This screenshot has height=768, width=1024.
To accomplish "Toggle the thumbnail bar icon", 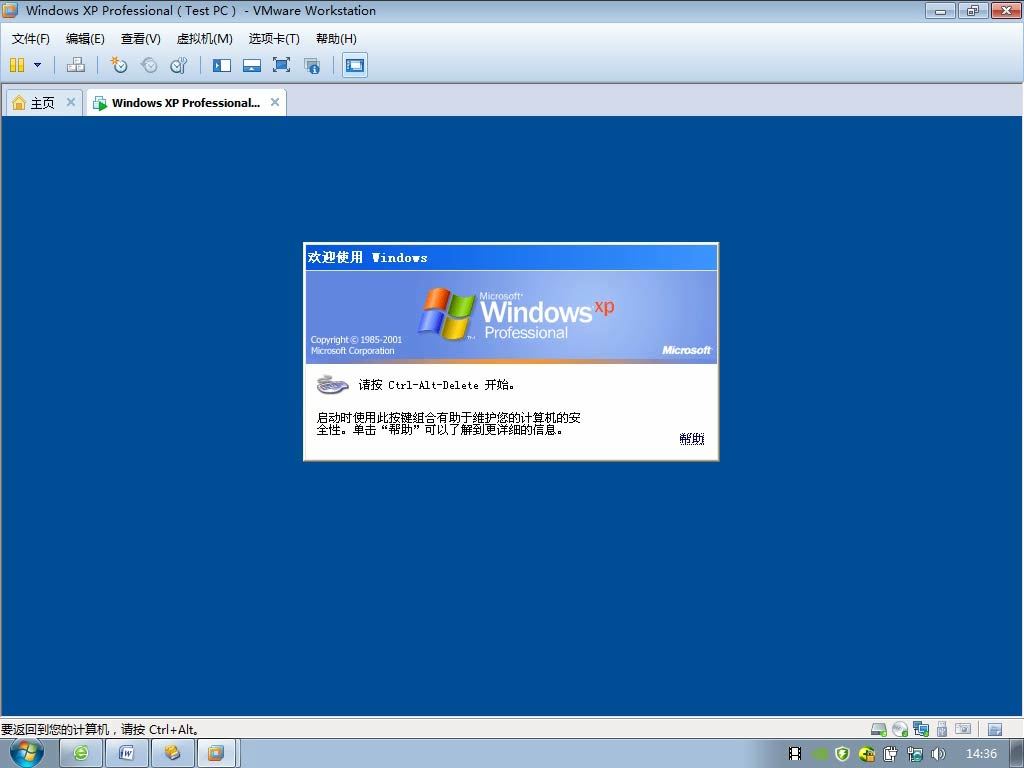I will tap(251, 65).
